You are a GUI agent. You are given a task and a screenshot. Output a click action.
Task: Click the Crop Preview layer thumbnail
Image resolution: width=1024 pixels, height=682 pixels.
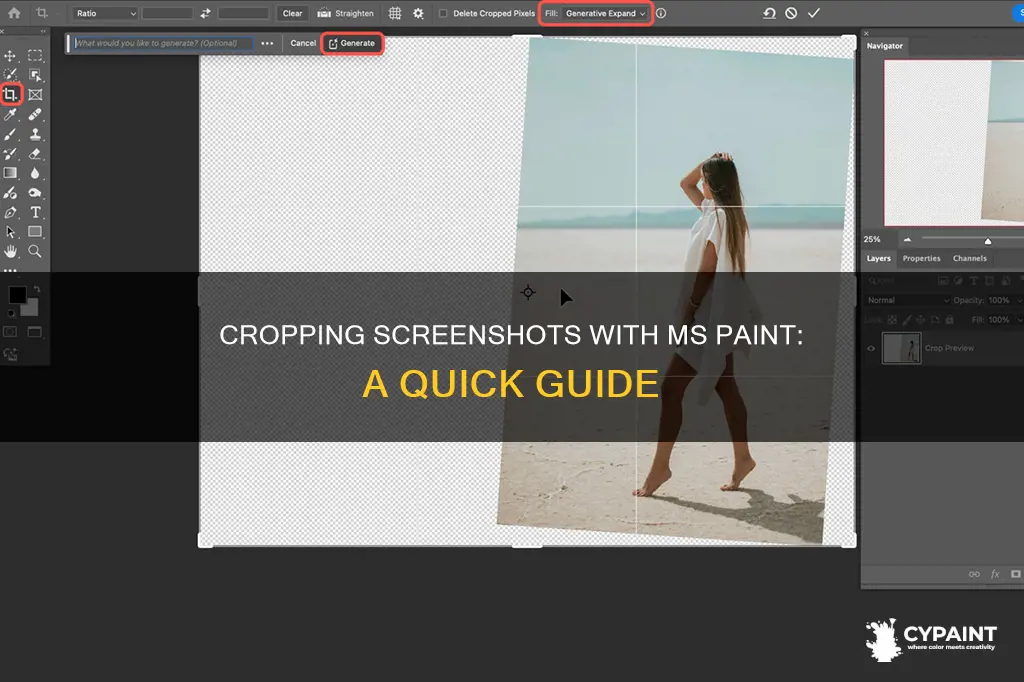(901, 348)
